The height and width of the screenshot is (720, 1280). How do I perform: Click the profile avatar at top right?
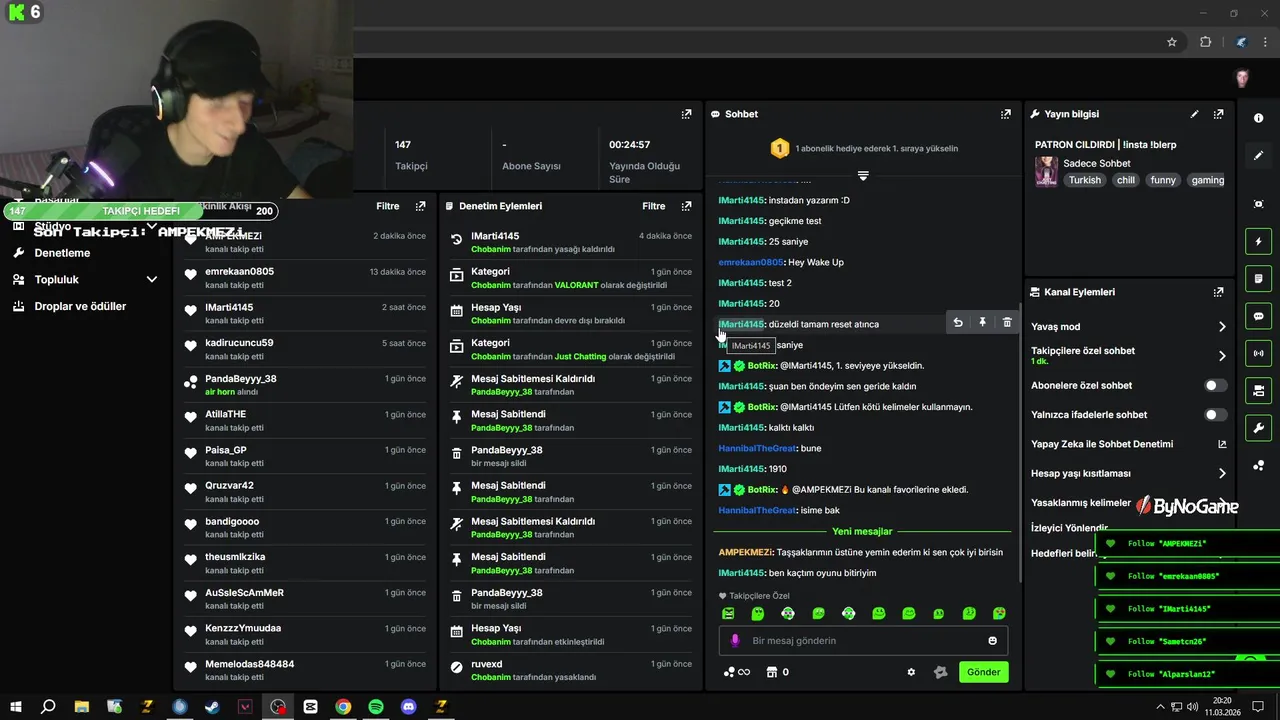coord(1242,78)
